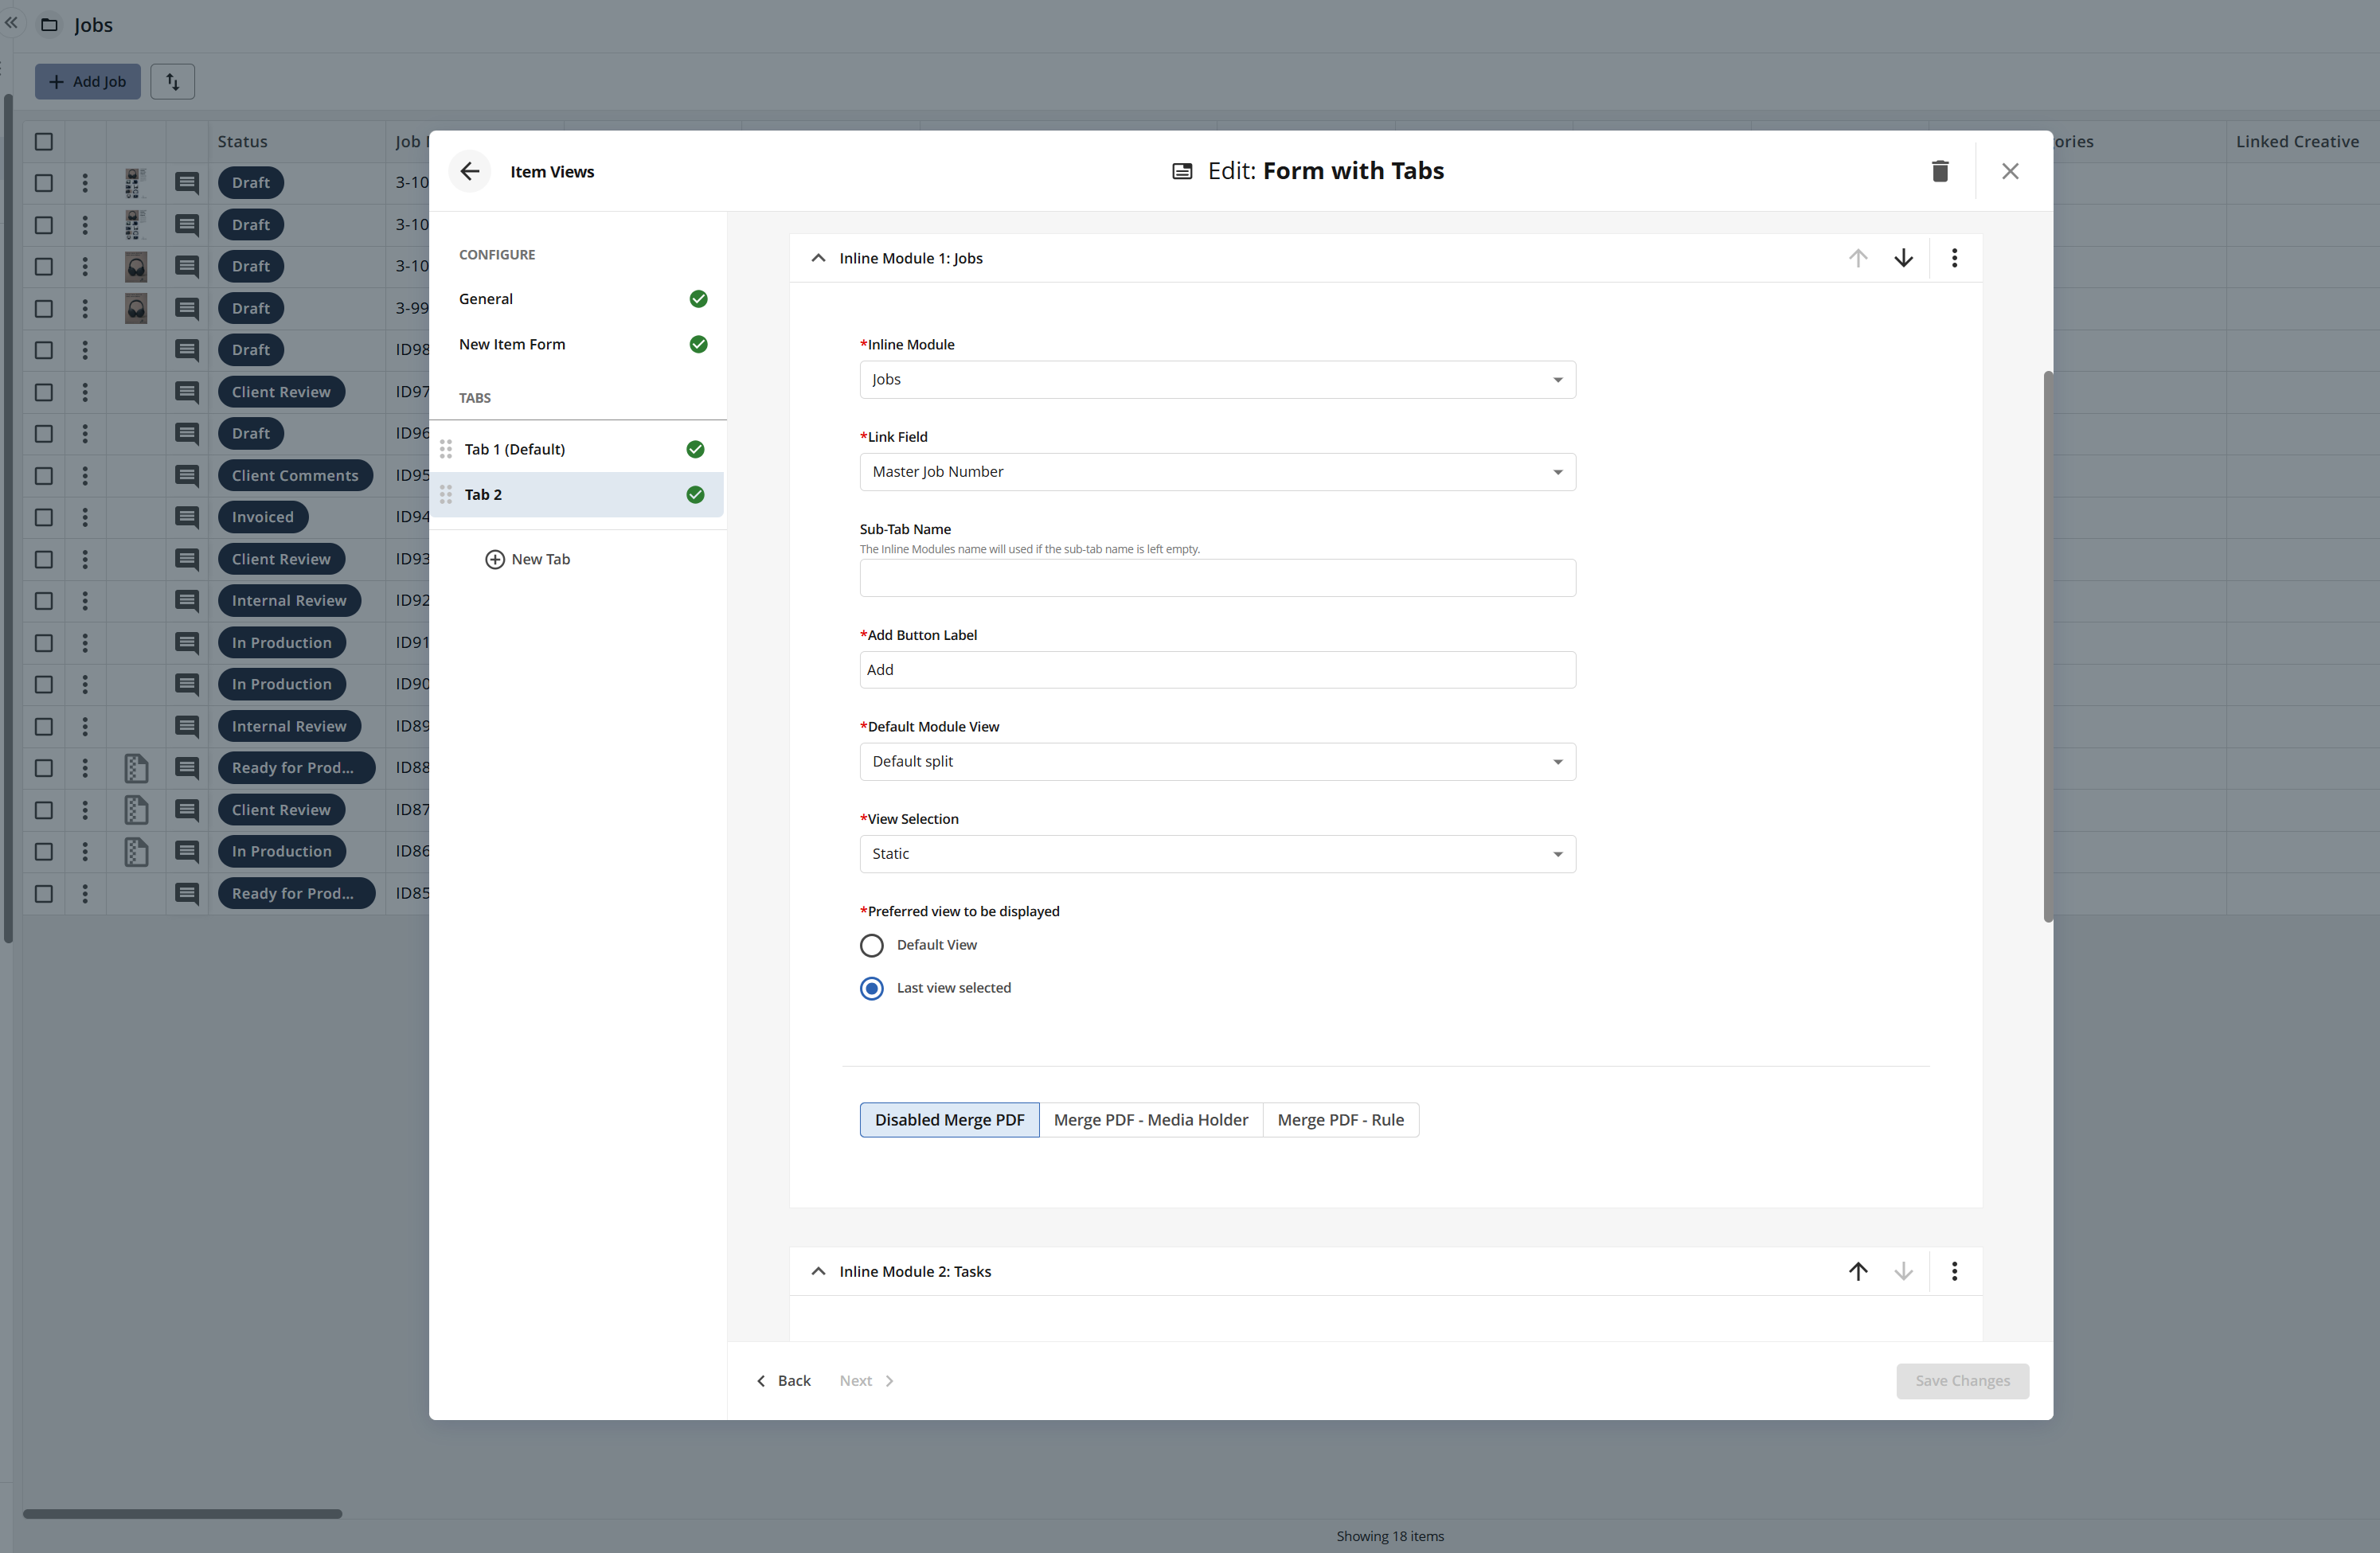Screen dimensions: 2380x1553
Task: Click the Next button at dialog bottom
Action: click(x=866, y=1381)
